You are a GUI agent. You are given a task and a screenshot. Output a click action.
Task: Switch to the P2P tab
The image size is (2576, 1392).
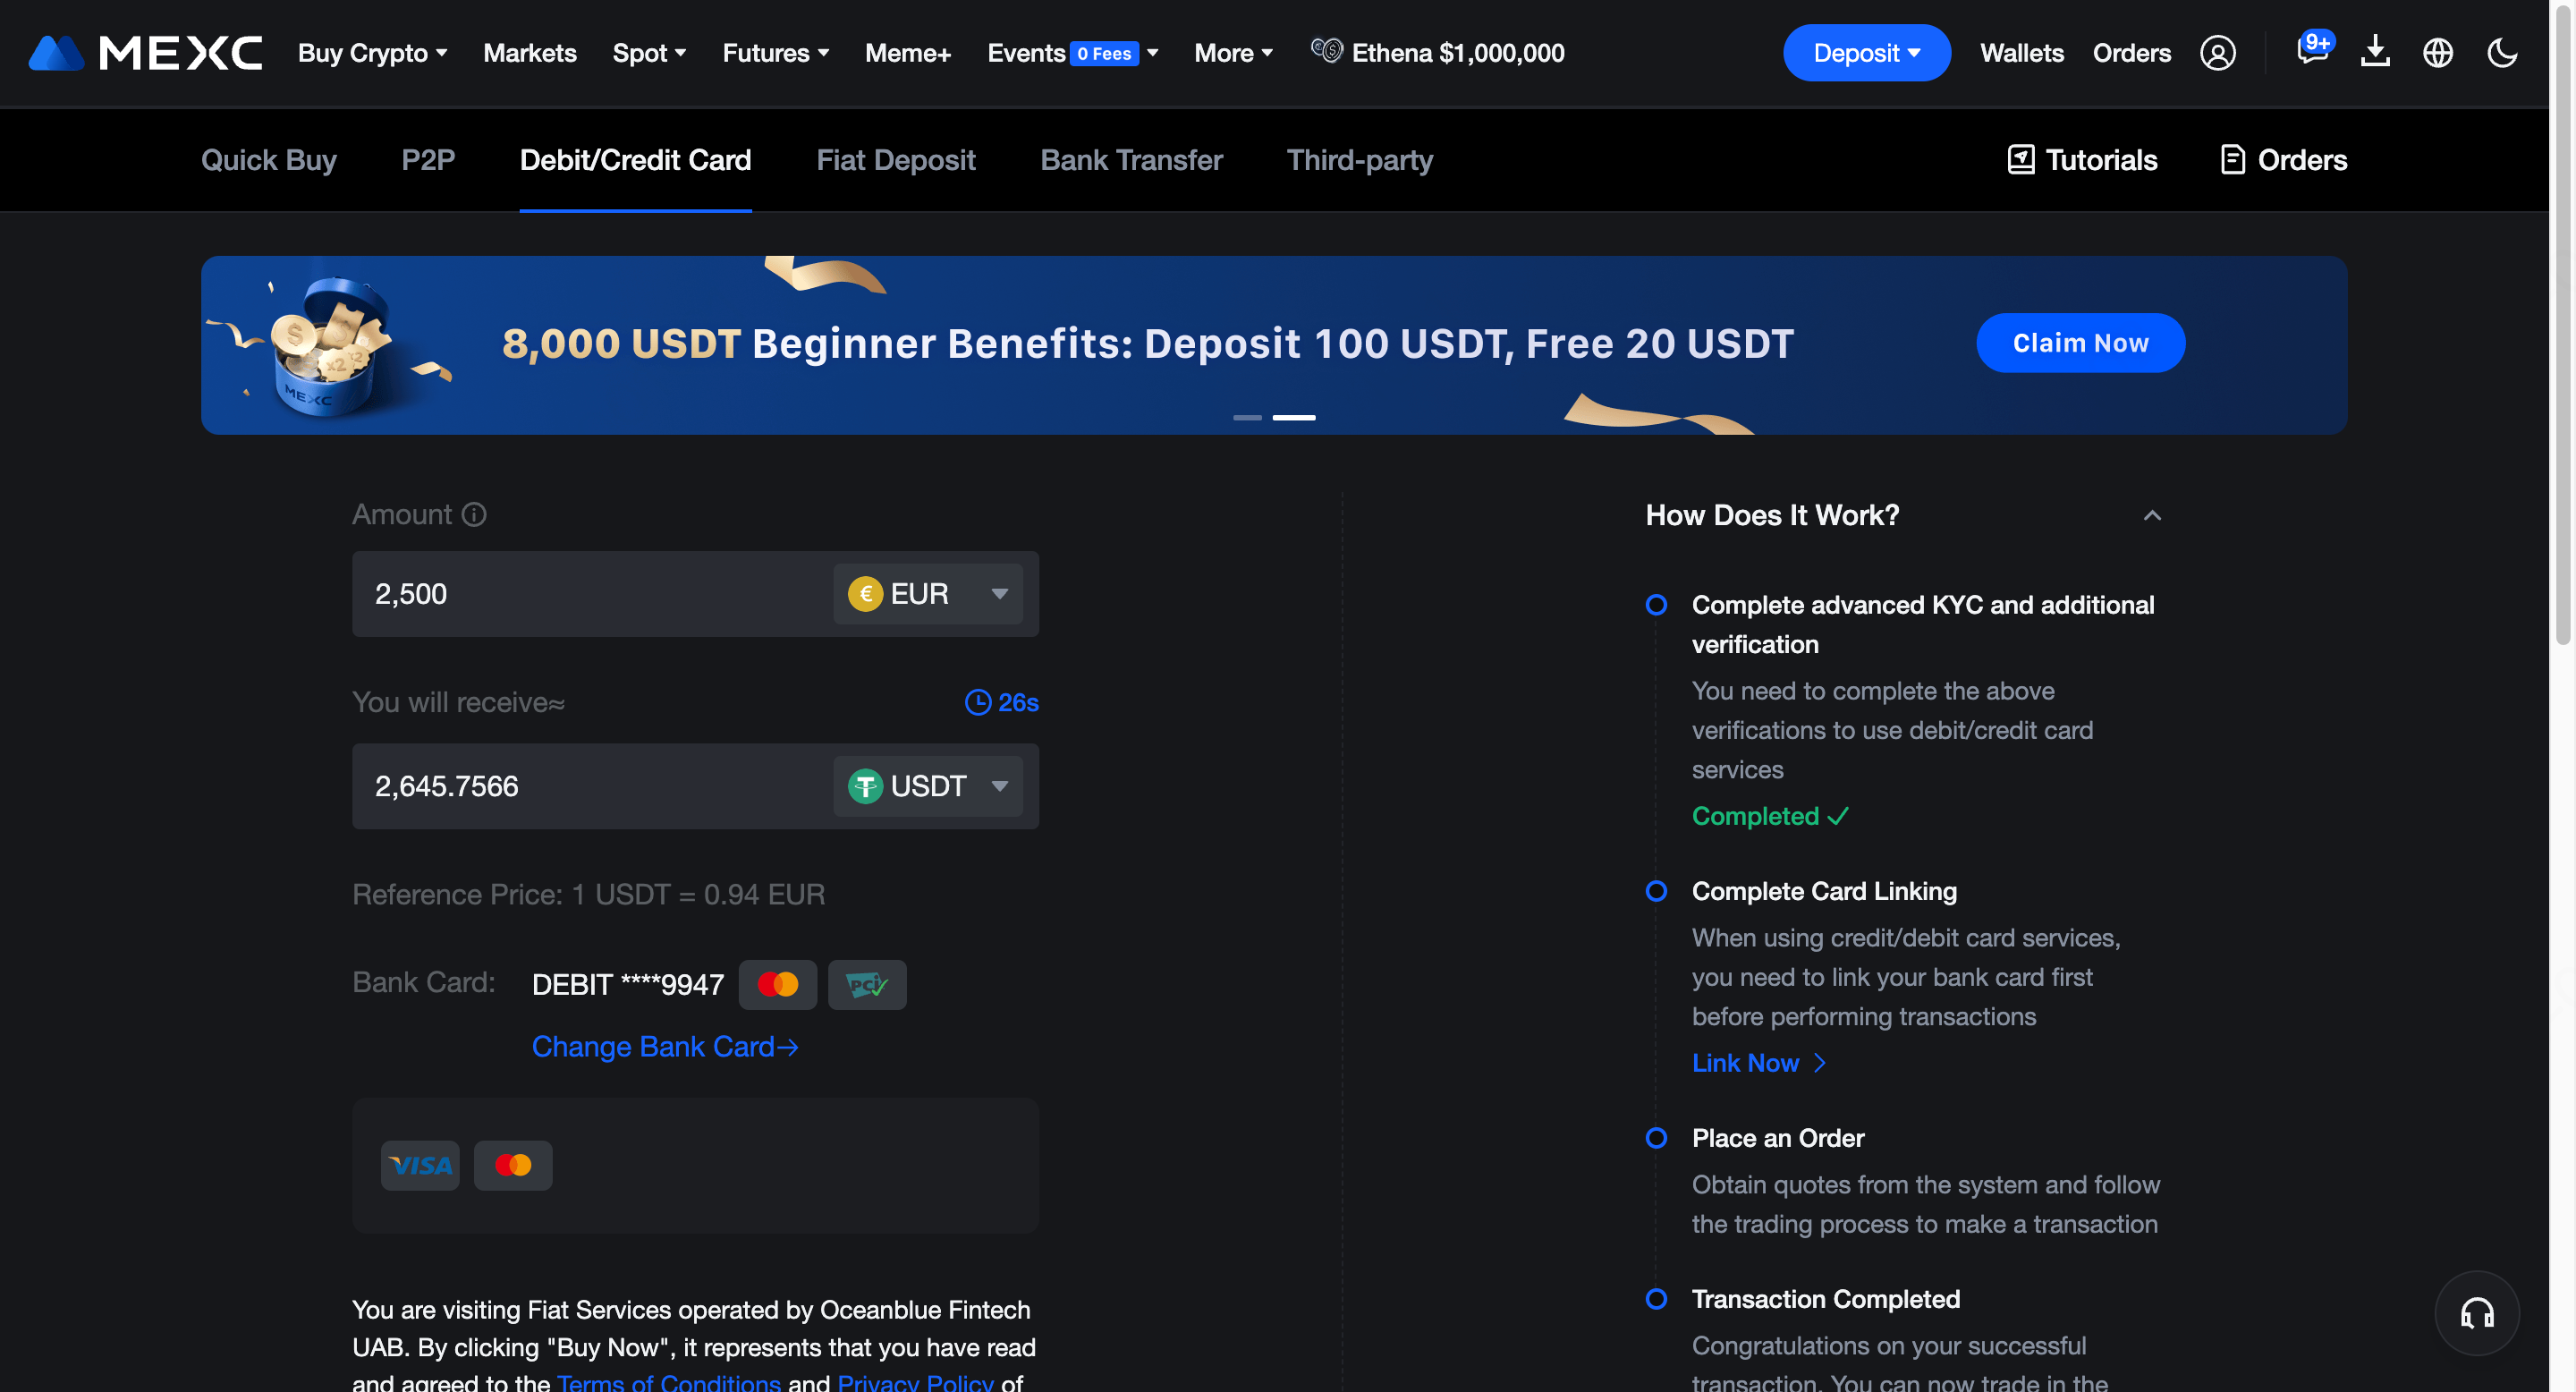click(x=428, y=160)
